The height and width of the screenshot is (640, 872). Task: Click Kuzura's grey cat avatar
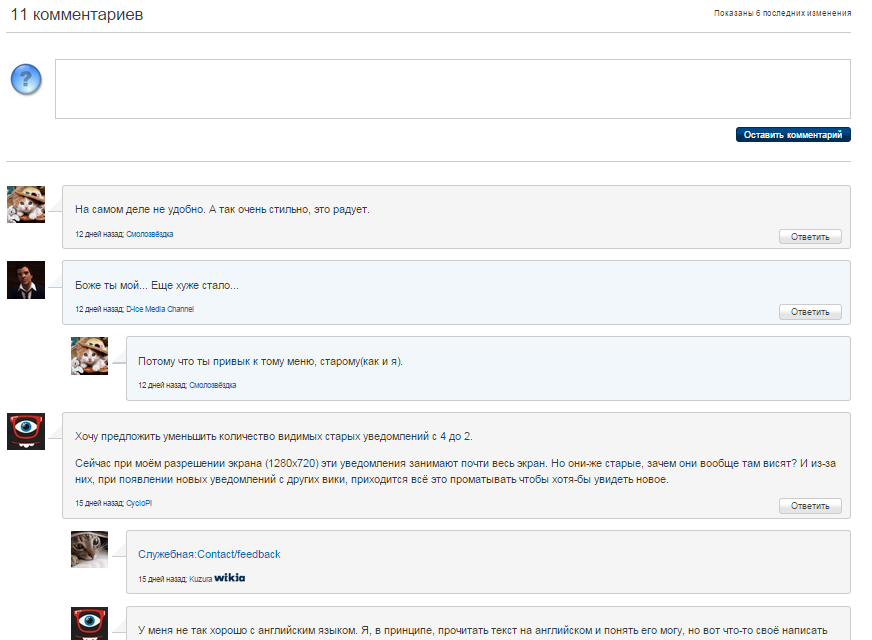click(90, 549)
